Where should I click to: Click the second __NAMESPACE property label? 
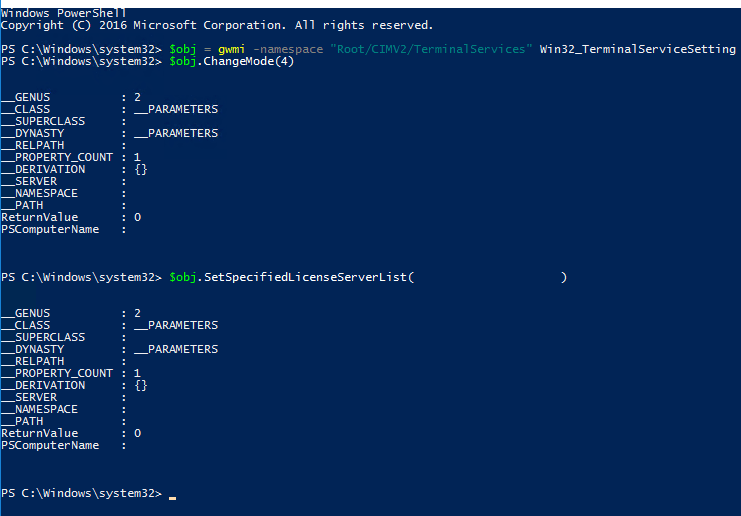[40, 409]
